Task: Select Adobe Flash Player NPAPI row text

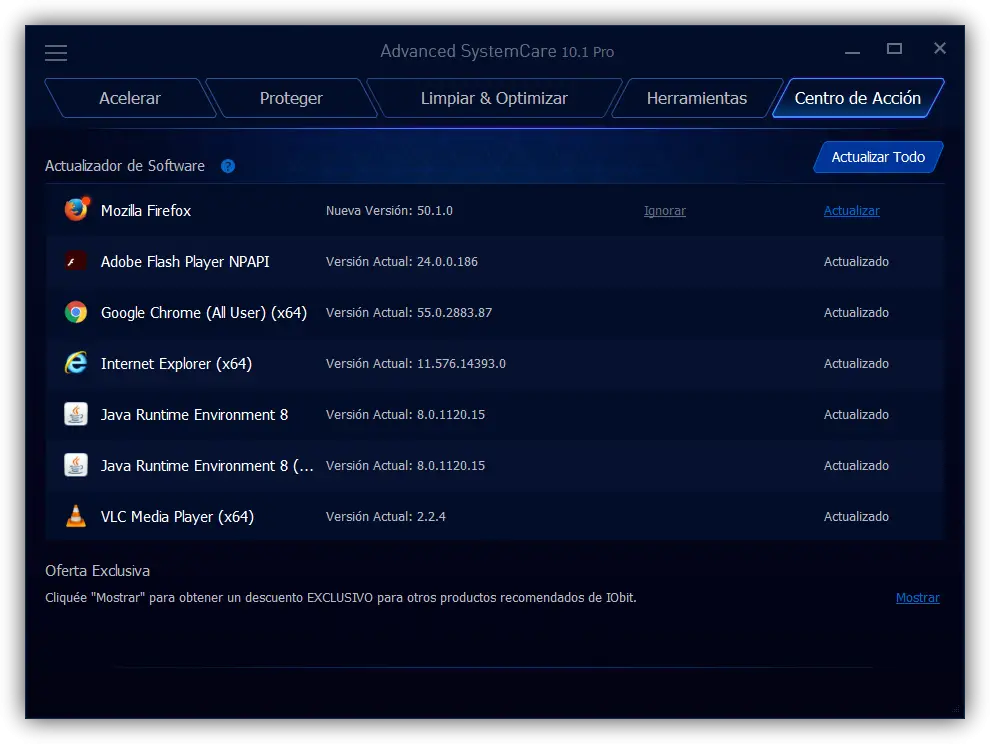Action: point(185,261)
